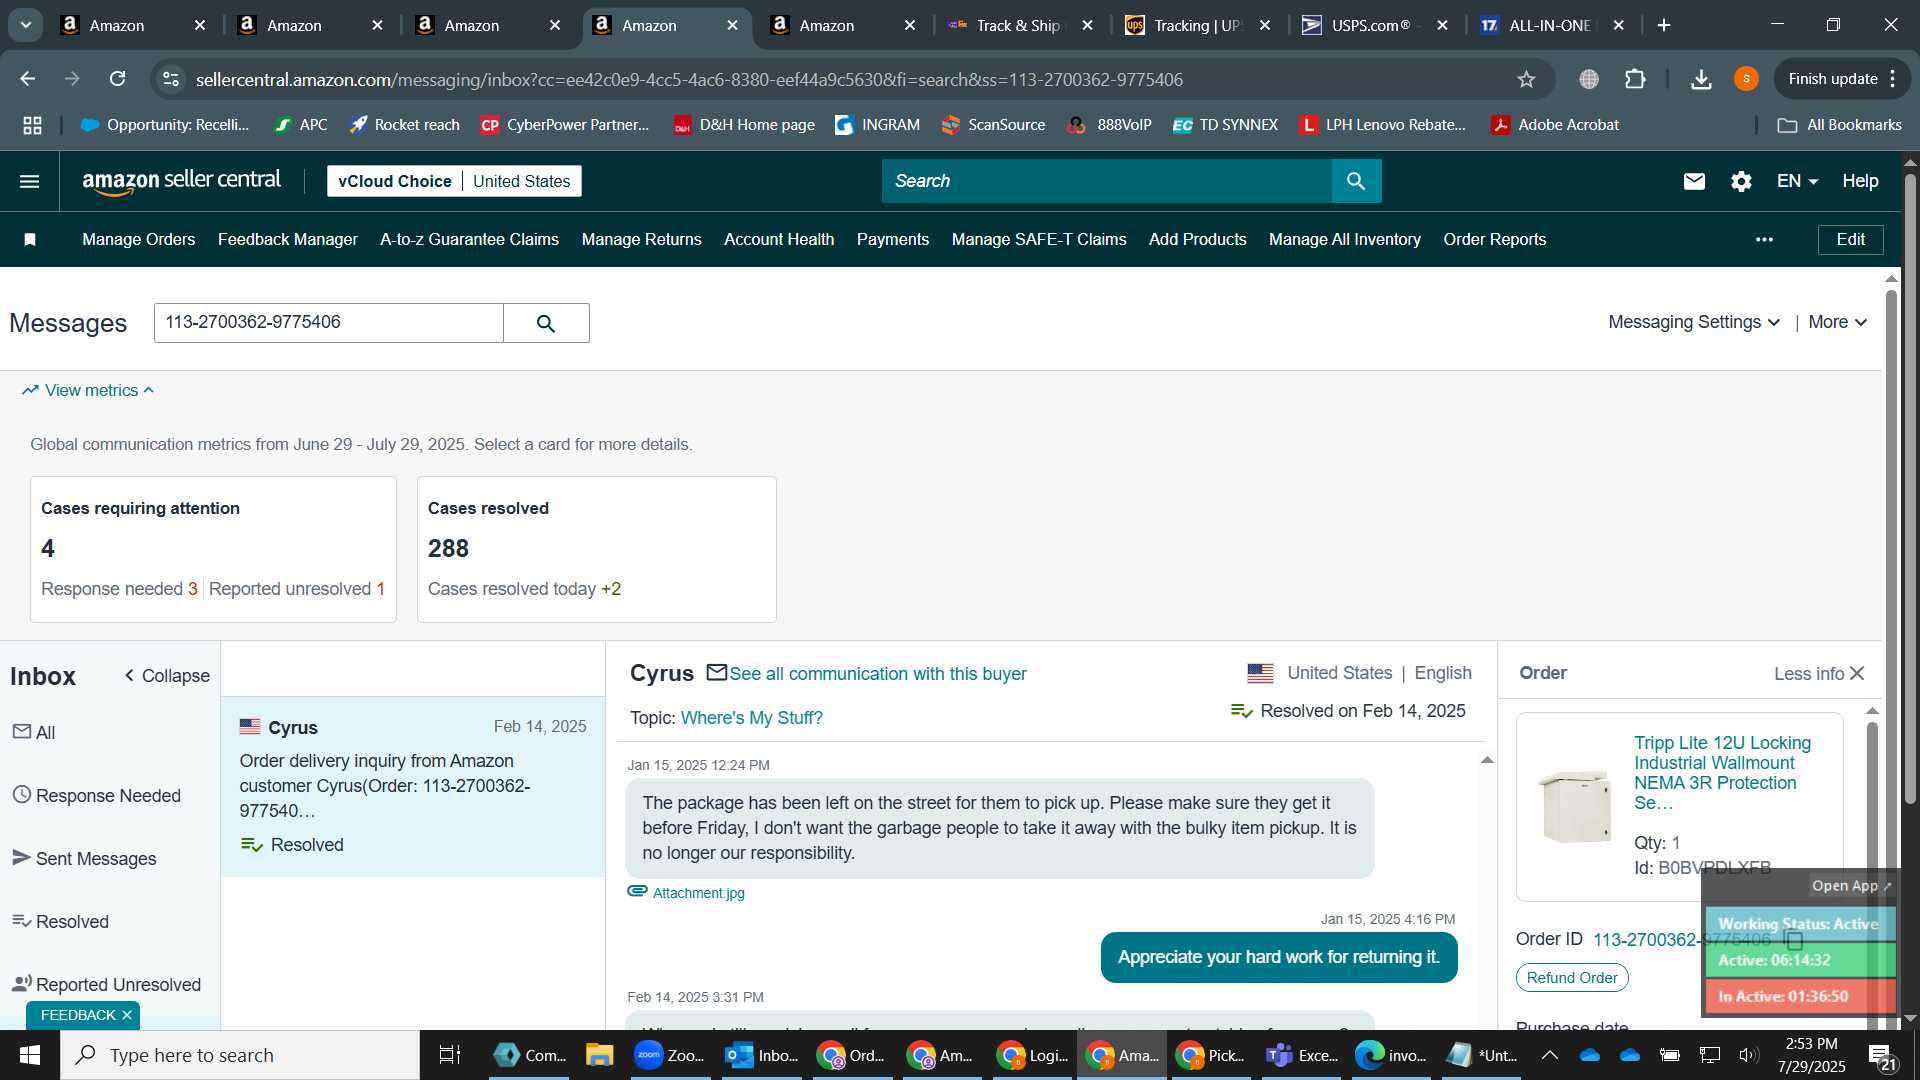
Task: Select the Cases resolved card
Action: pos(596,549)
